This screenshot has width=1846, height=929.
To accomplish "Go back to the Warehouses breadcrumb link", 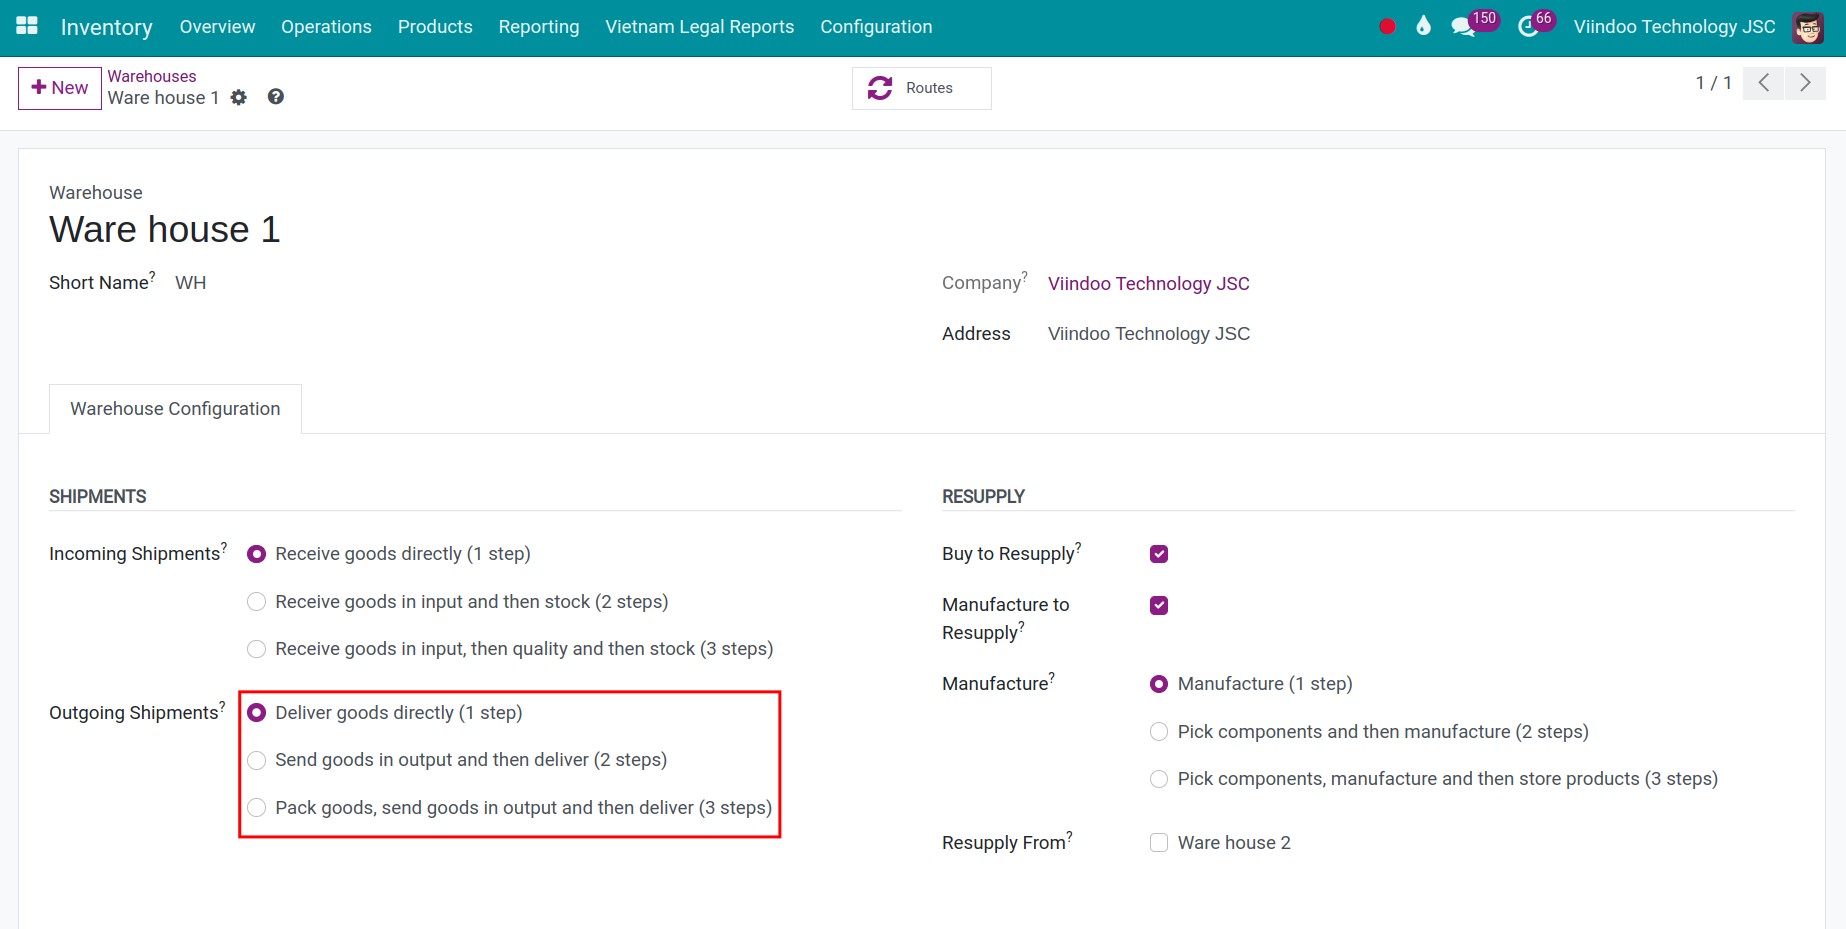I will tap(152, 76).
